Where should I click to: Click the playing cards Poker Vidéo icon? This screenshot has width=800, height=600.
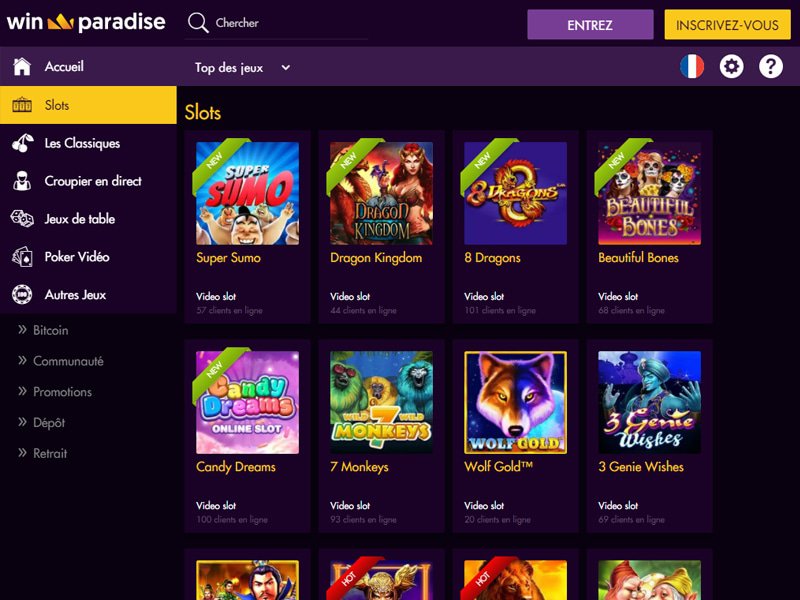[22, 257]
